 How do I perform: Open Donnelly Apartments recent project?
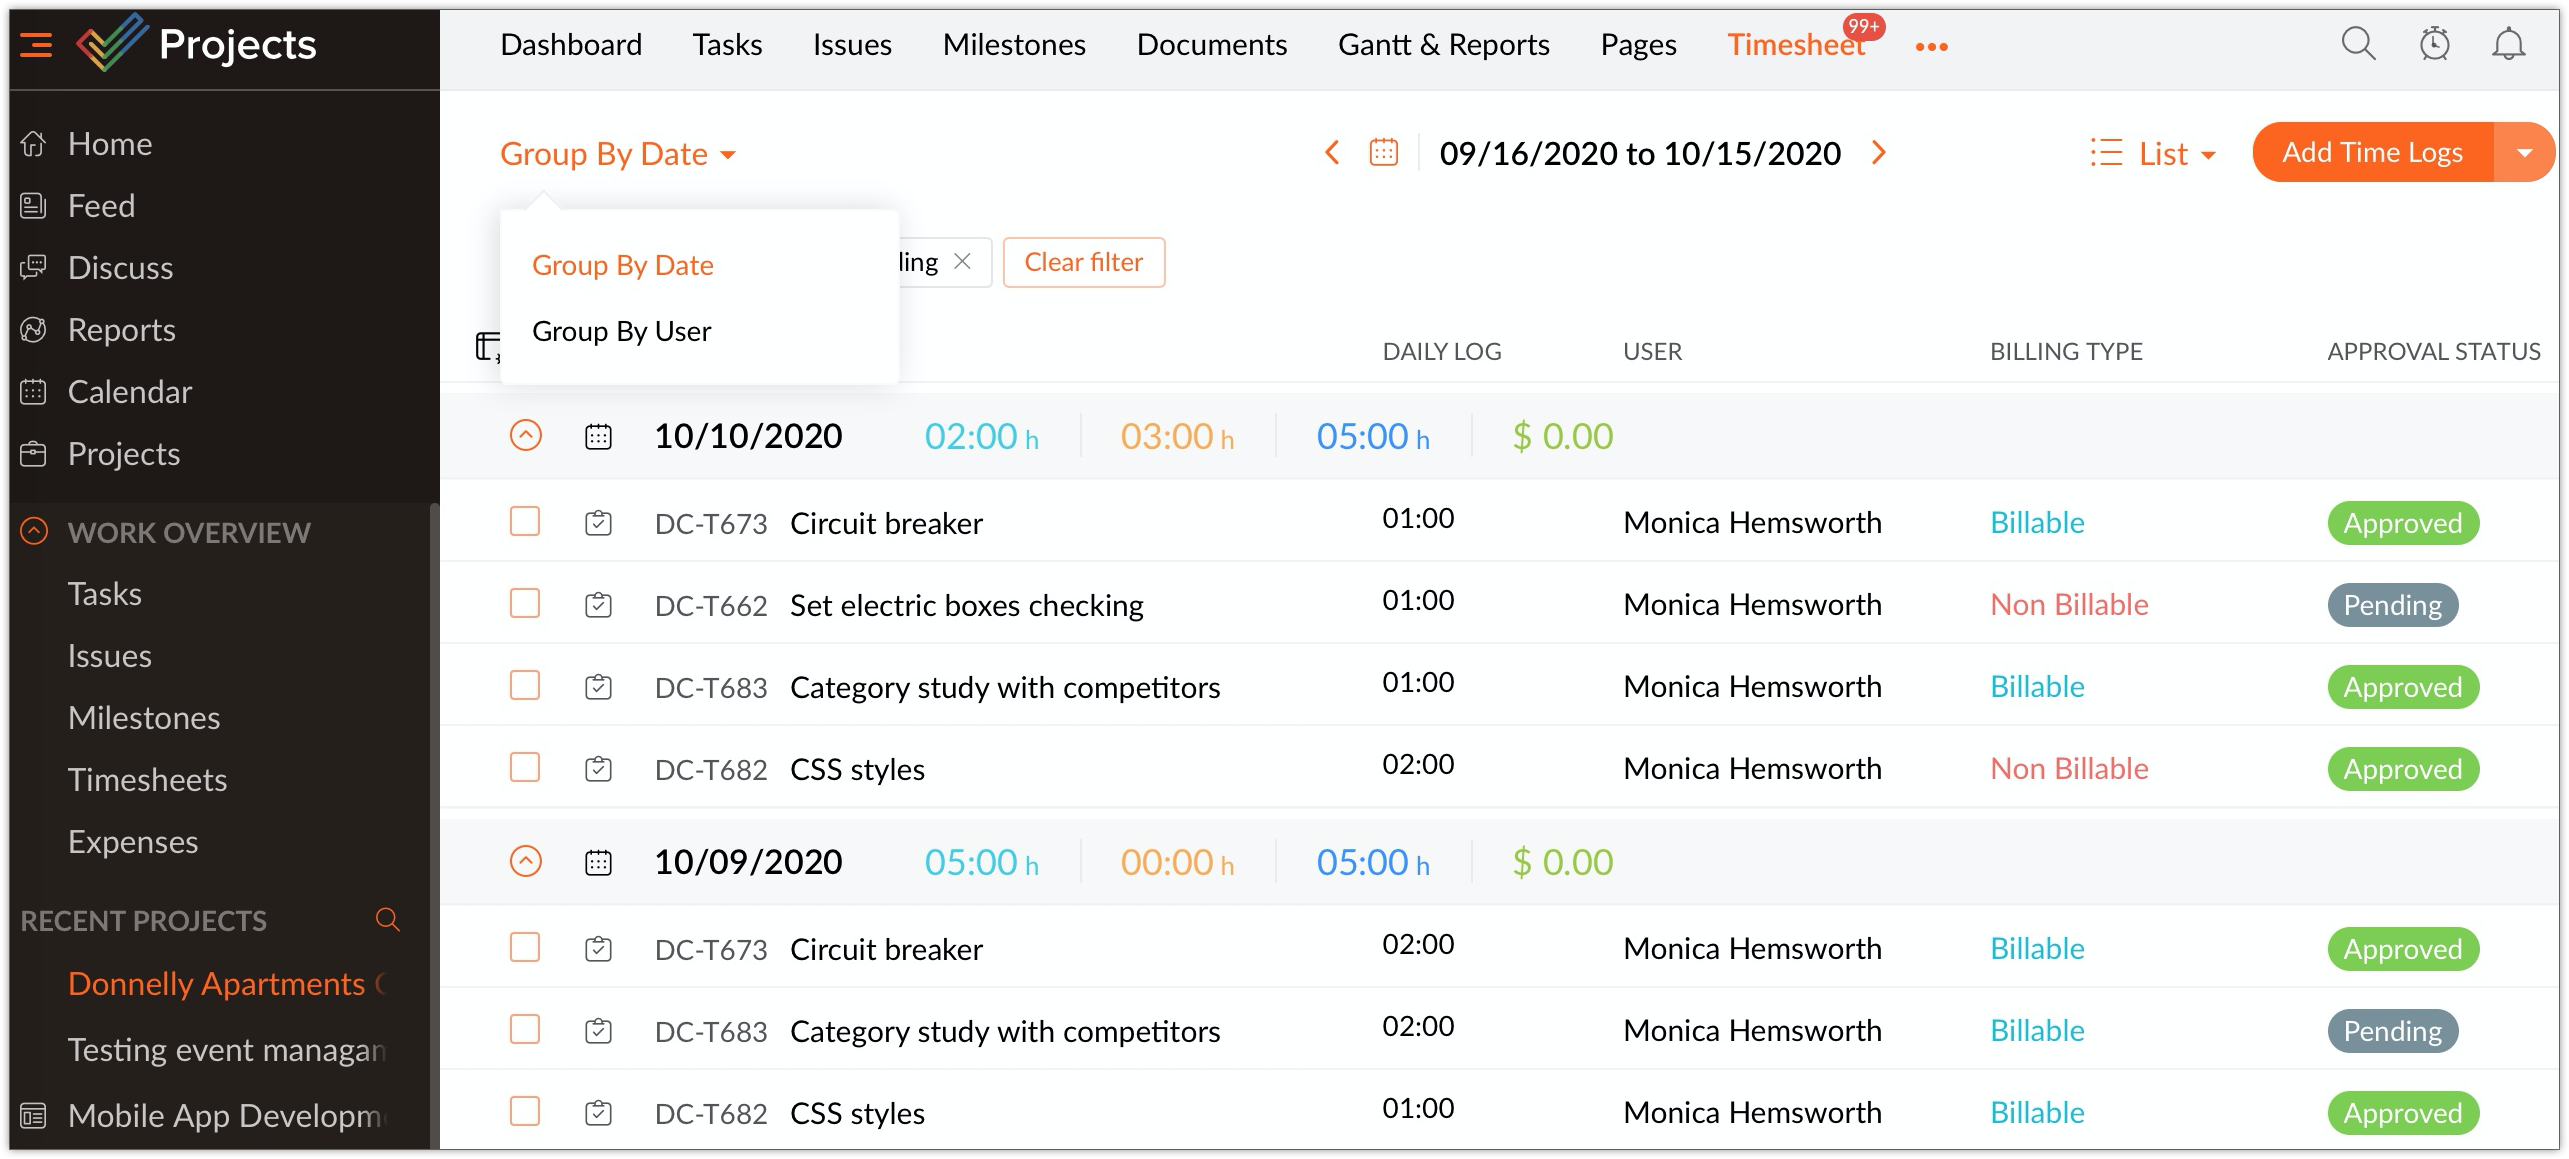216,983
